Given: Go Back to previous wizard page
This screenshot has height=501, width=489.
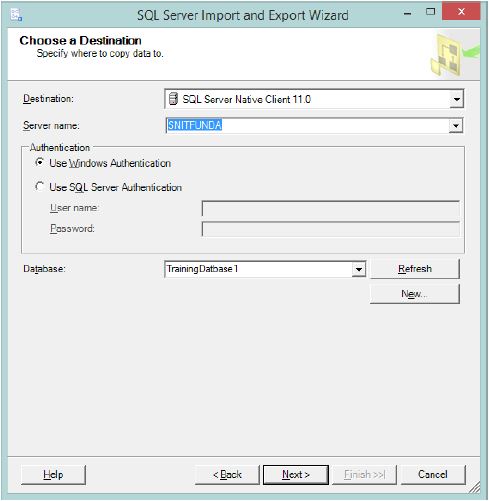Looking at the screenshot, I should [x=227, y=475].
